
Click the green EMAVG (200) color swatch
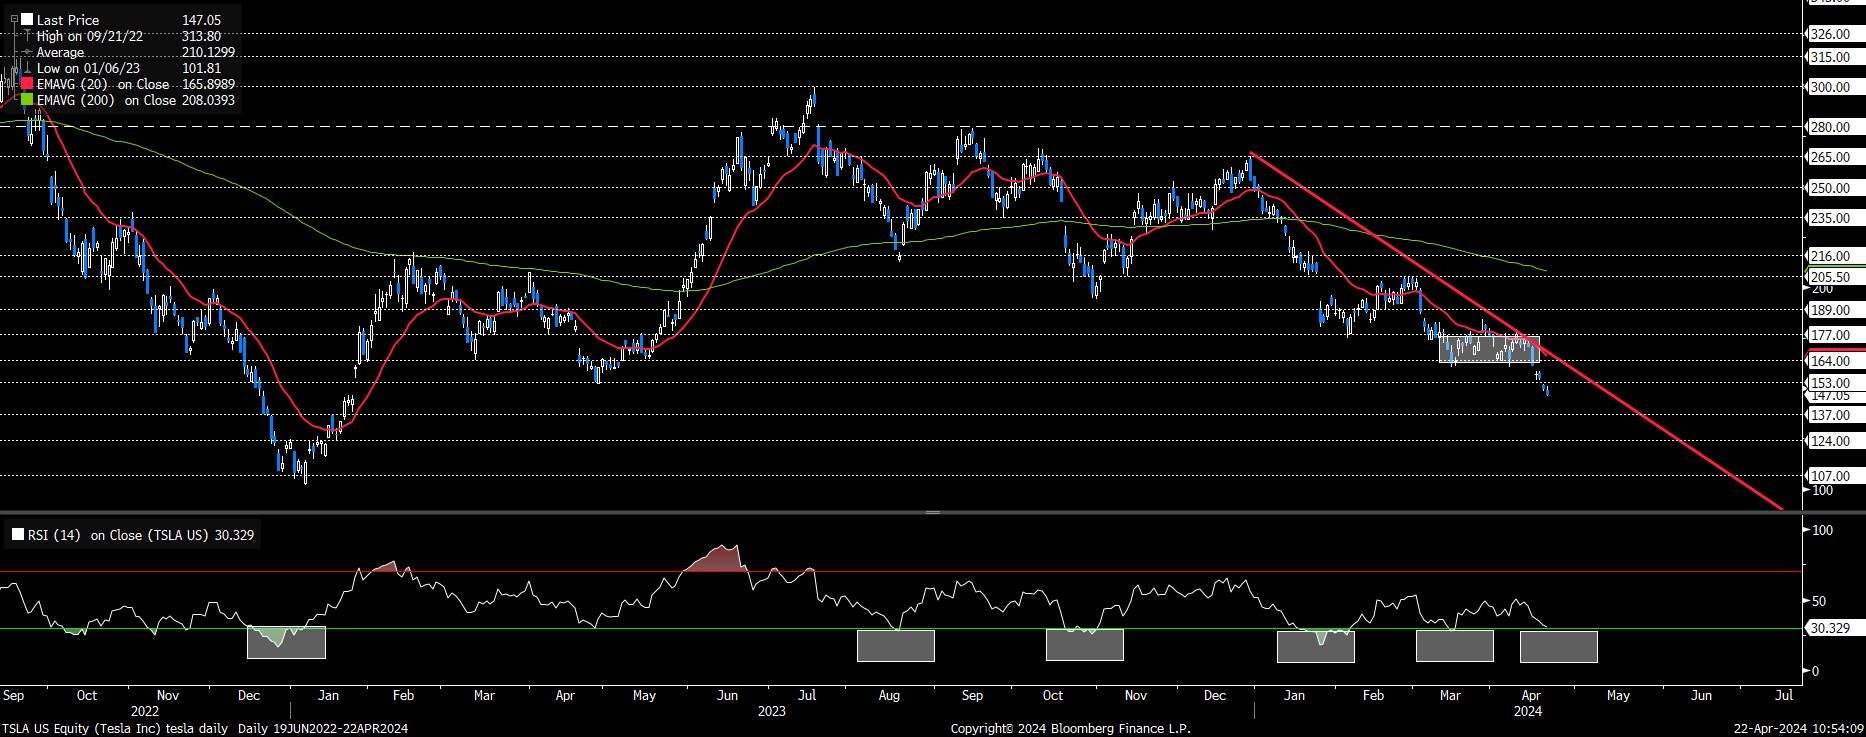pos(27,100)
